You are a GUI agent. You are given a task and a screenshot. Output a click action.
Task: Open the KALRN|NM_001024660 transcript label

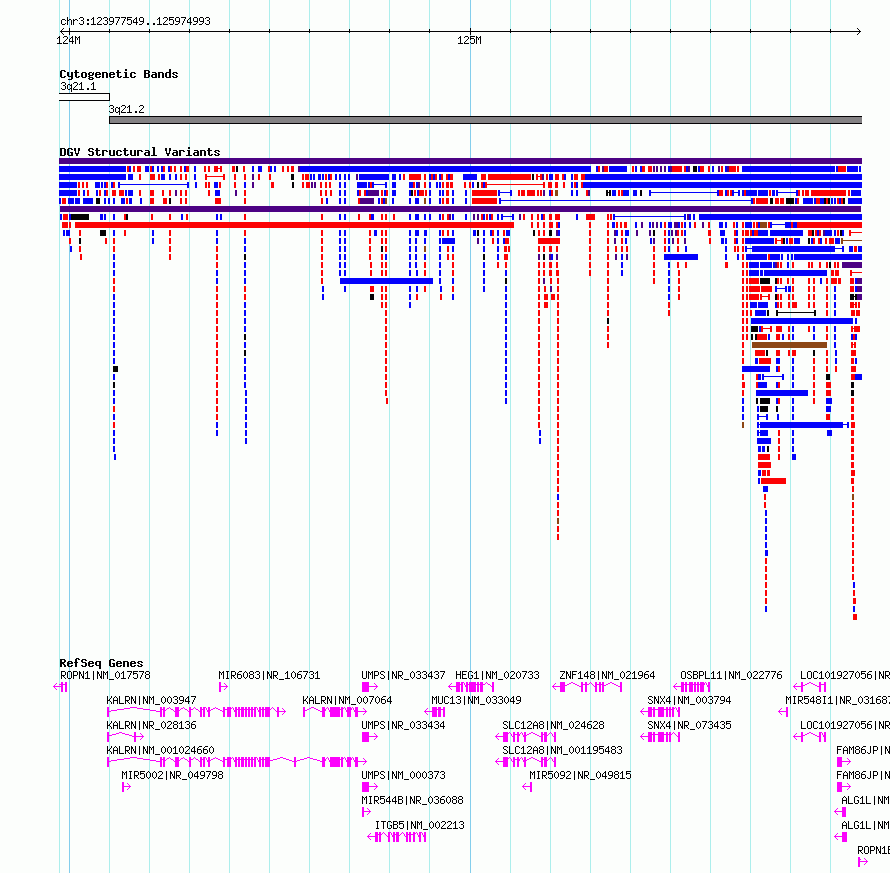click(x=160, y=750)
